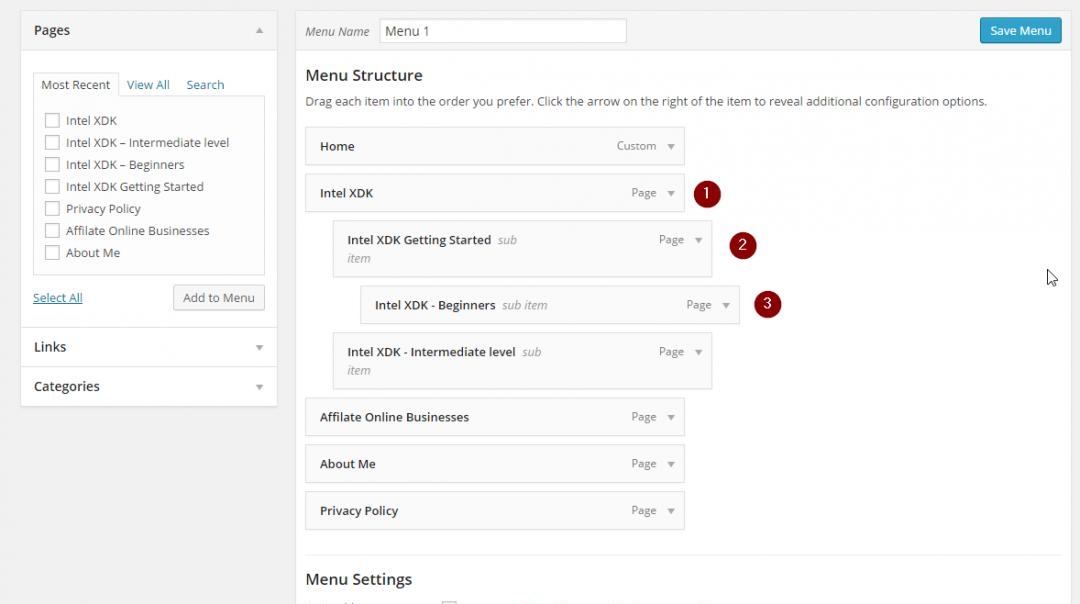Click the Save Menu button
This screenshot has width=1080, height=604.
1021,30
